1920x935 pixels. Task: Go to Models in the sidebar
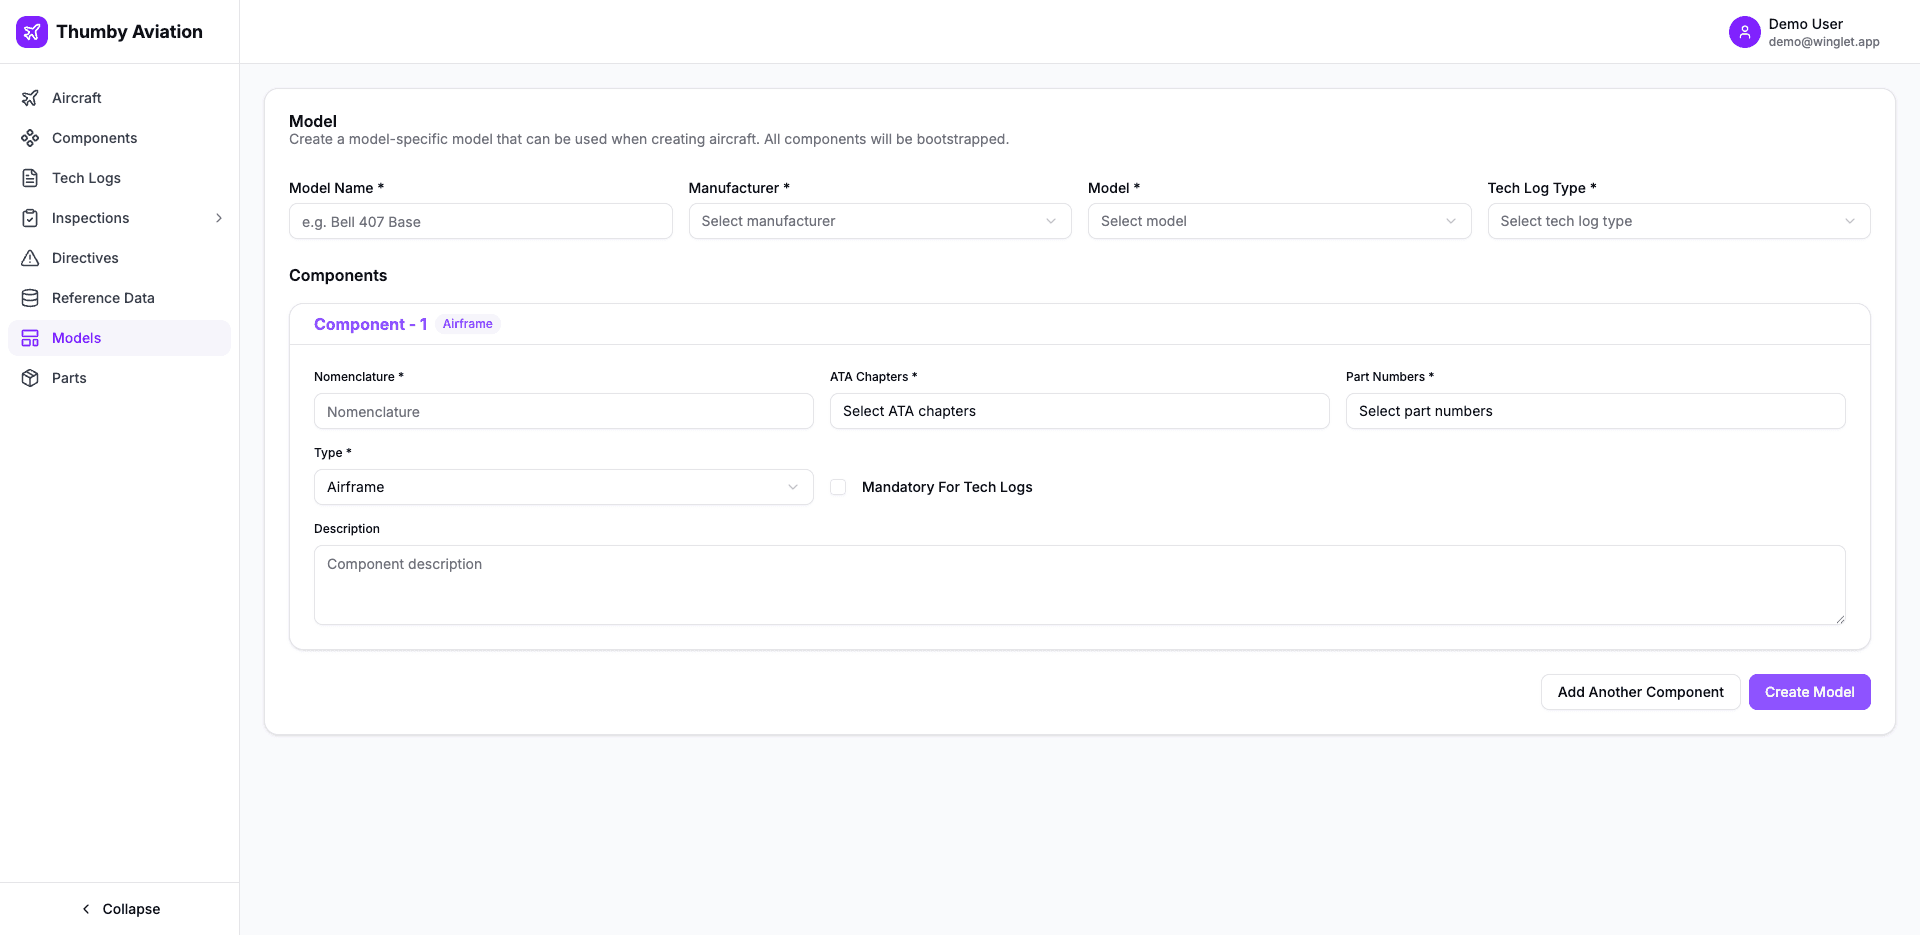pos(77,338)
